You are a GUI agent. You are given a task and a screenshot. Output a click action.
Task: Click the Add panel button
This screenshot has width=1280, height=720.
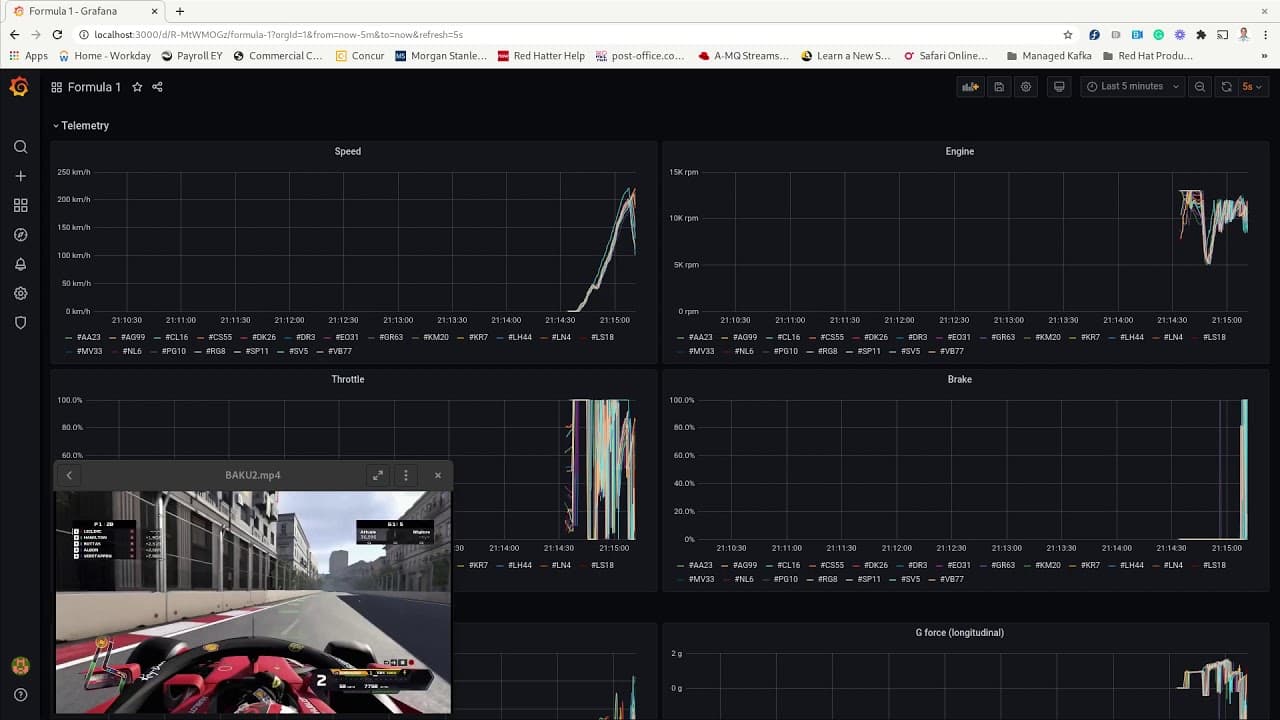(x=970, y=87)
